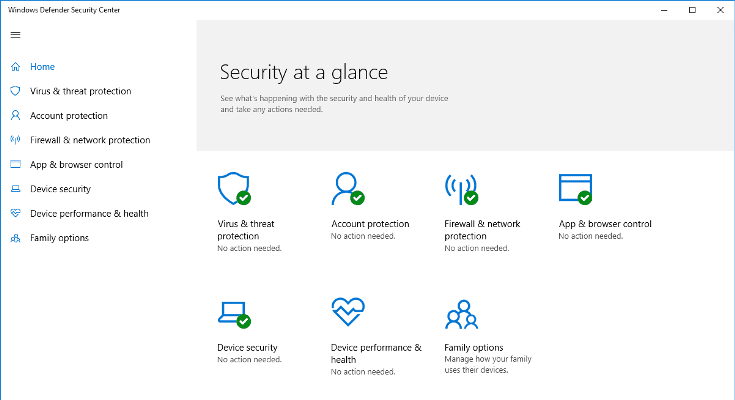Click the shield icon in the sidebar
The width and height of the screenshot is (735, 400).
[15, 91]
